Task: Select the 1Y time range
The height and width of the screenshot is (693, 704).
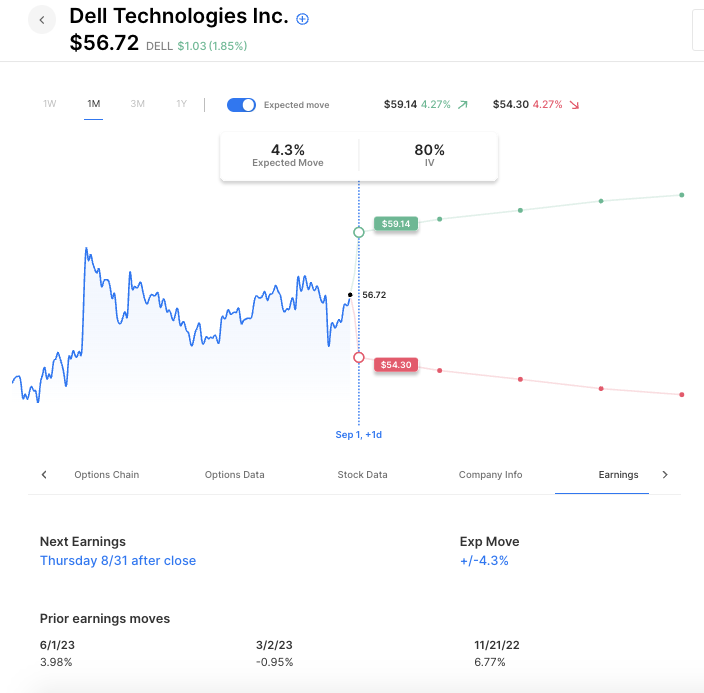Action: pos(181,104)
